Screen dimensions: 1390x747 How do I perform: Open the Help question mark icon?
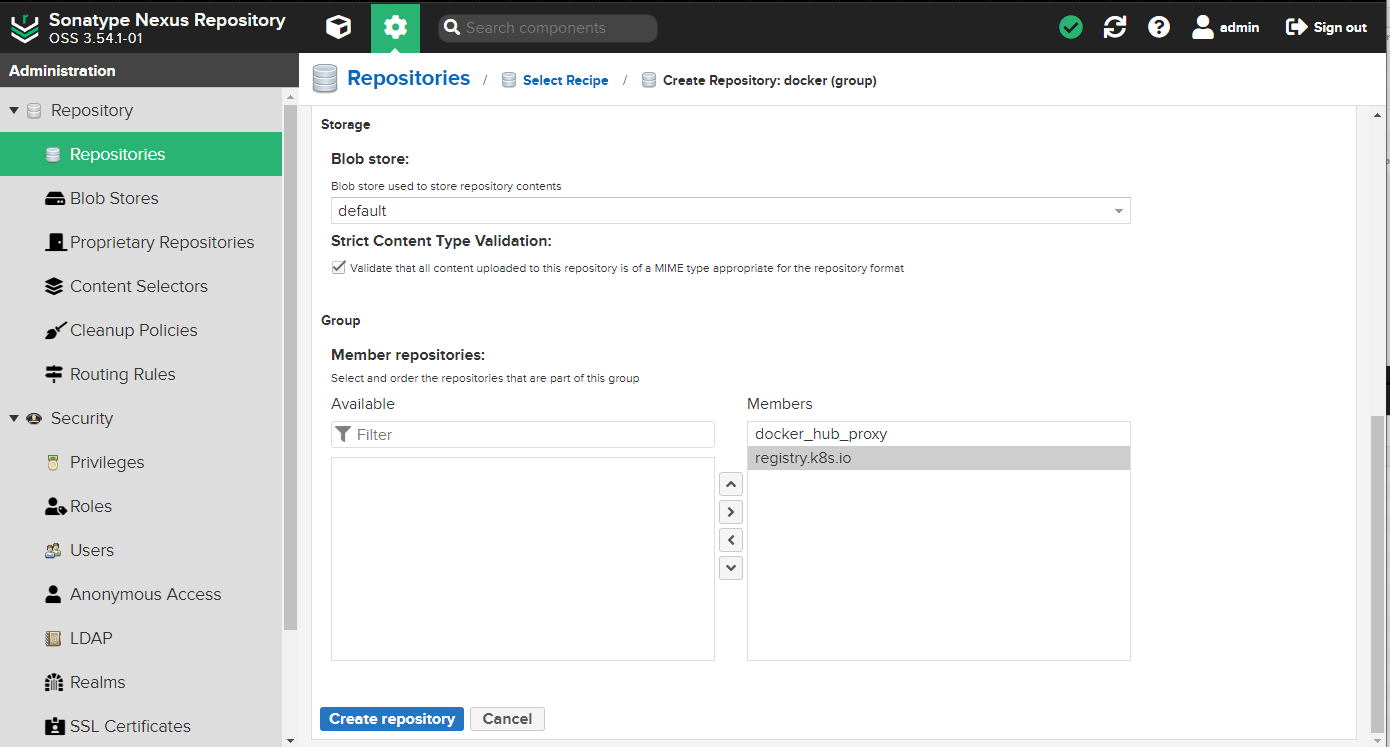(x=1159, y=28)
